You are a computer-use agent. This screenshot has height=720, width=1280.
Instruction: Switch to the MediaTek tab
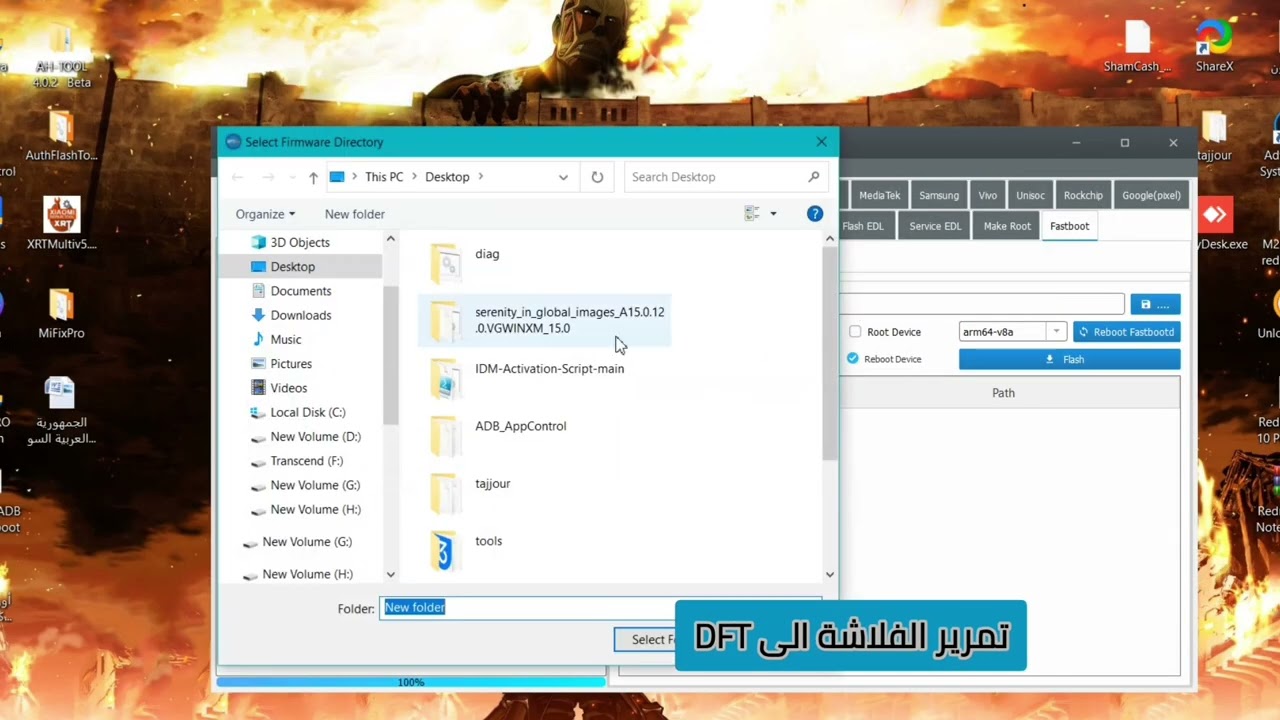point(880,195)
